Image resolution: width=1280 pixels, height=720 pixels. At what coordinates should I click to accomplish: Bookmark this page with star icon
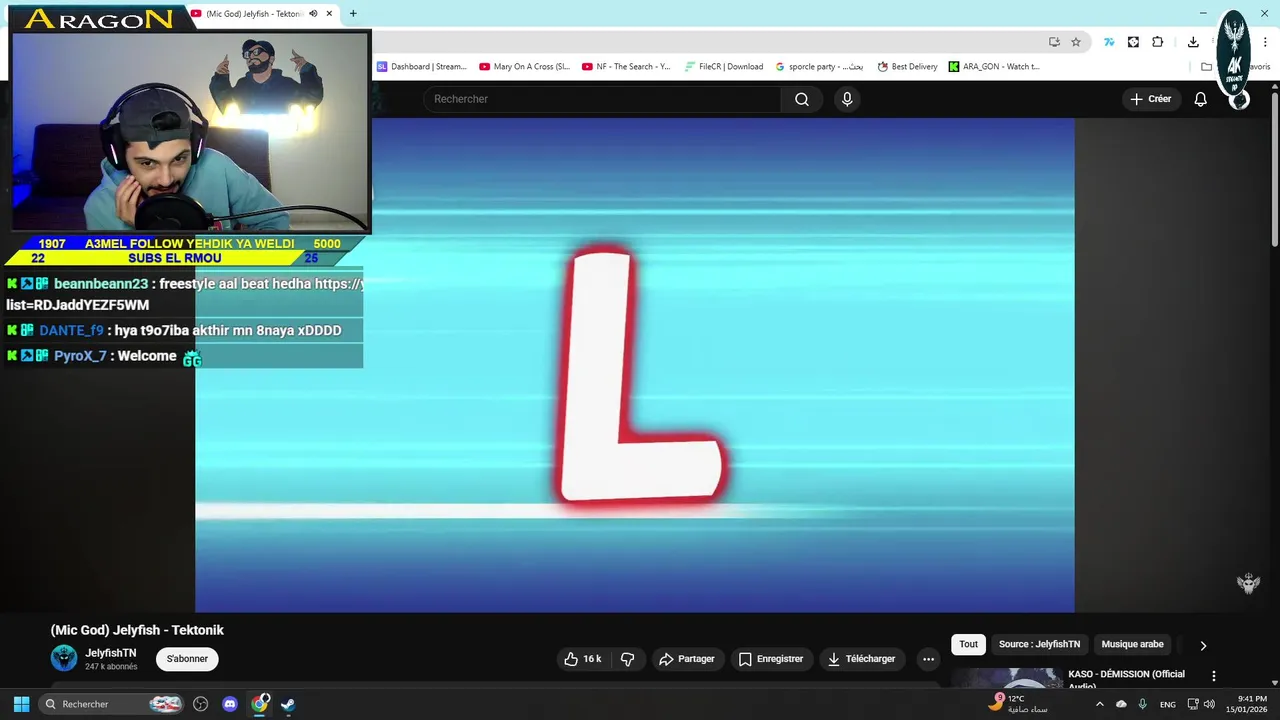[x=1076, y=42]
